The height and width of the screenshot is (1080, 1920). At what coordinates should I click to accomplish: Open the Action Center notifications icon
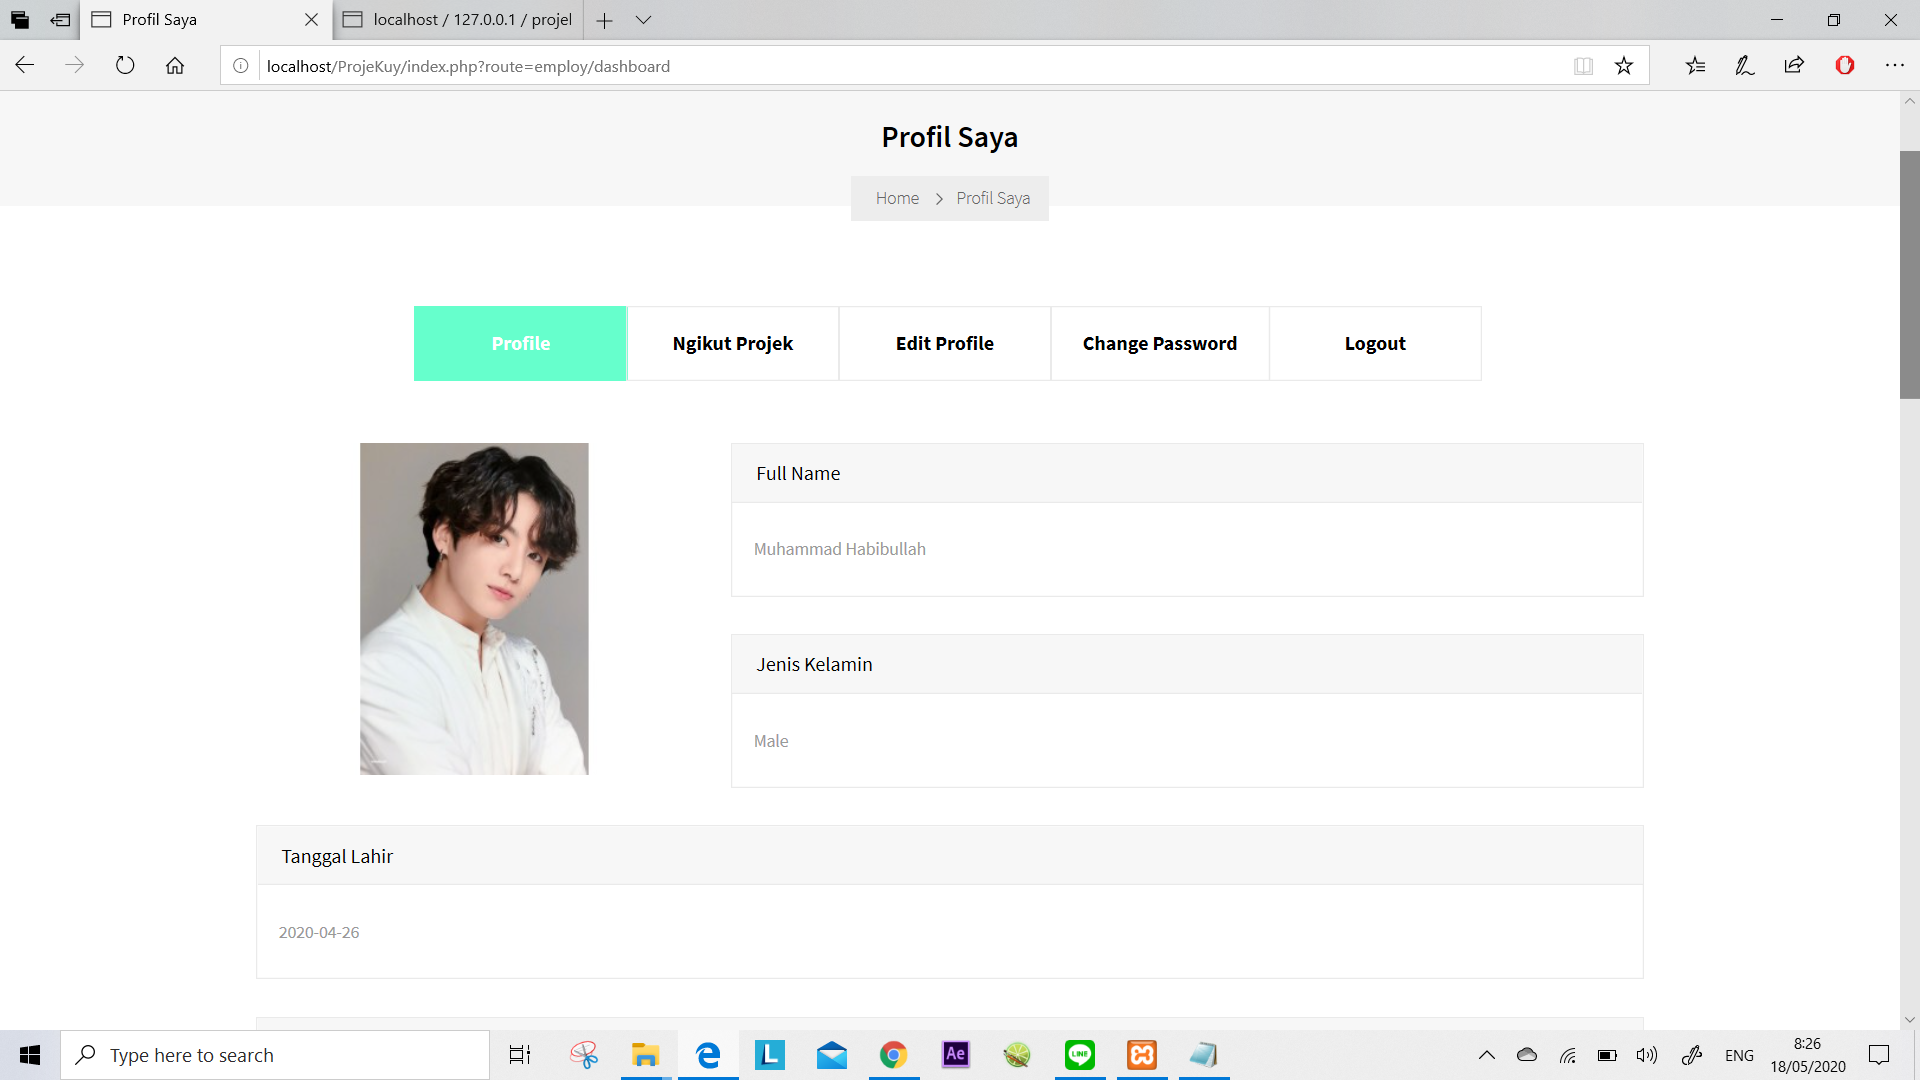tap(1879, 1055)
